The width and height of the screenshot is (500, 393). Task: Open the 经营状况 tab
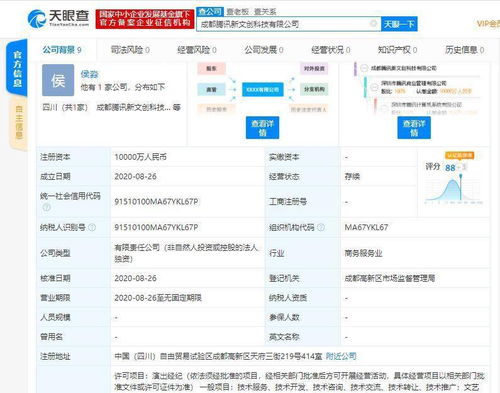[x=331, y=50]
